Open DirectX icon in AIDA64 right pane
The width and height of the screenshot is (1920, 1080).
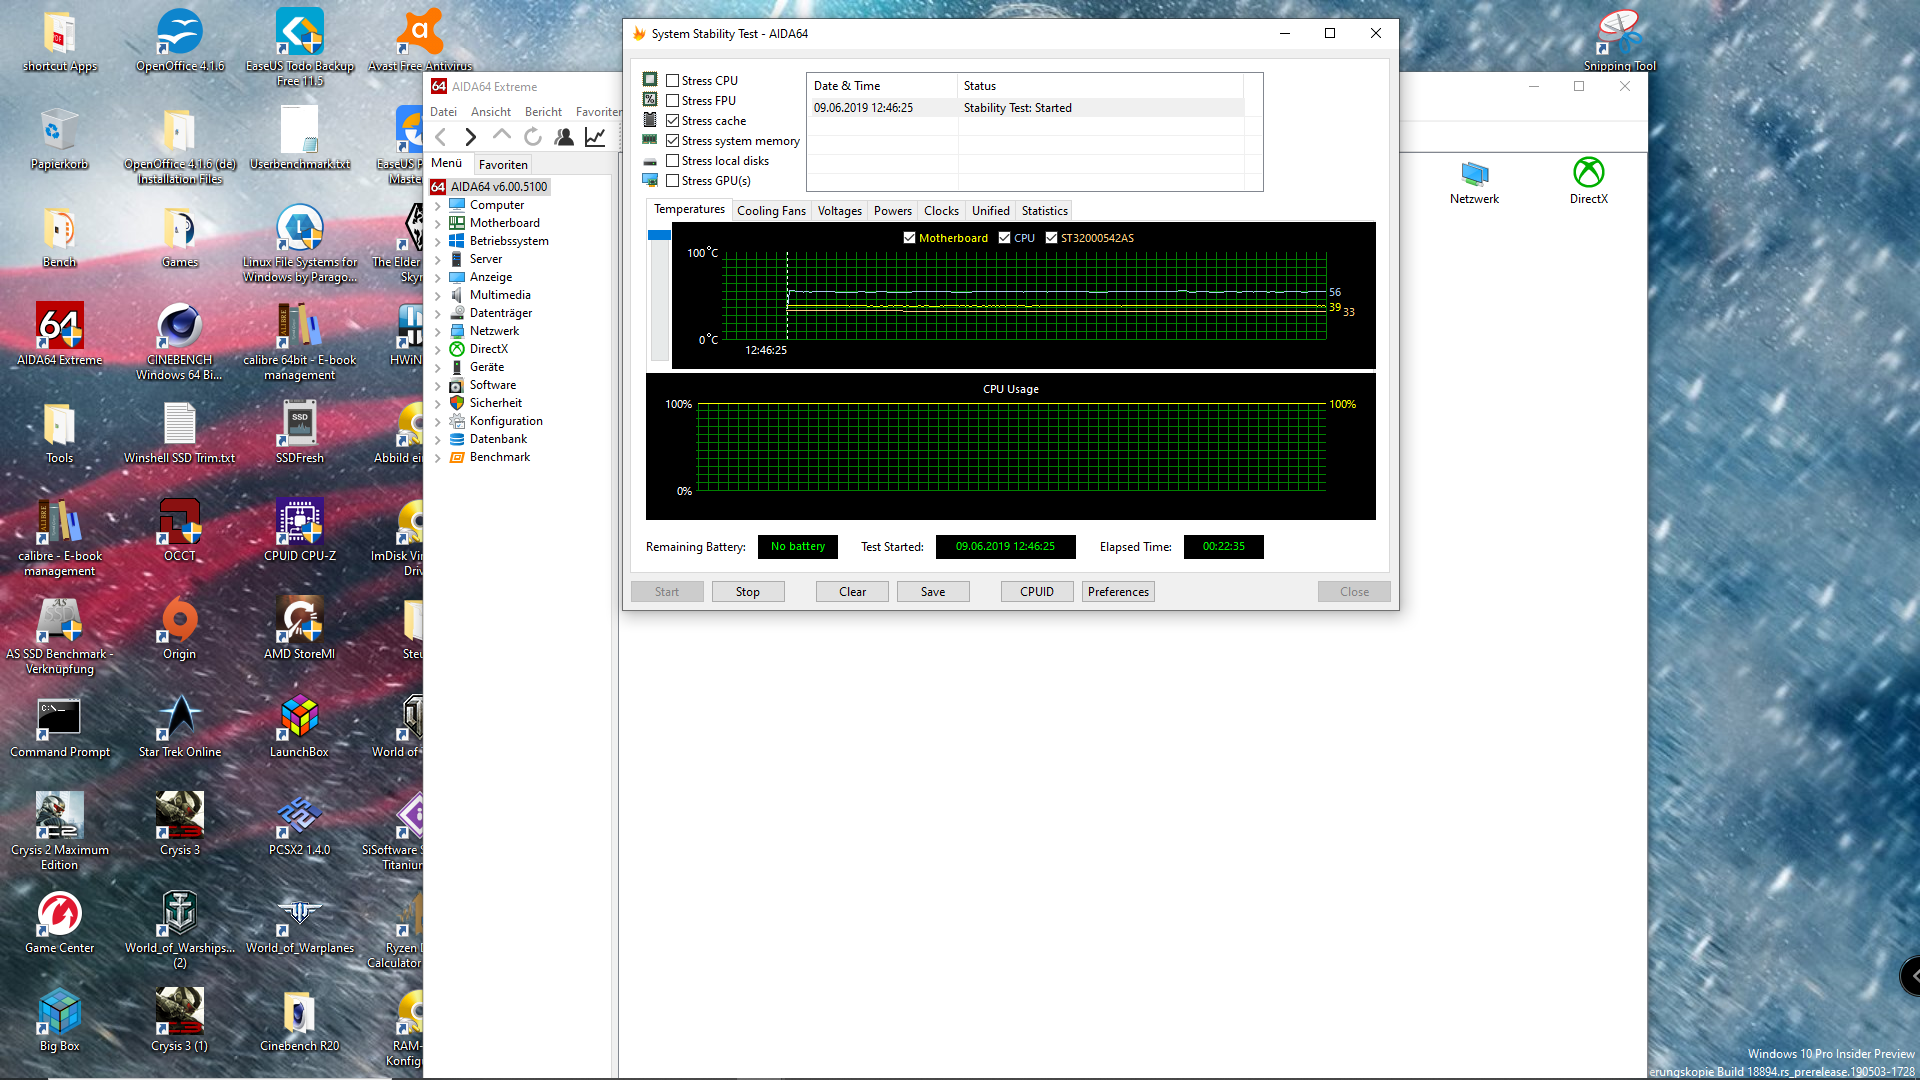point(1588,181)
